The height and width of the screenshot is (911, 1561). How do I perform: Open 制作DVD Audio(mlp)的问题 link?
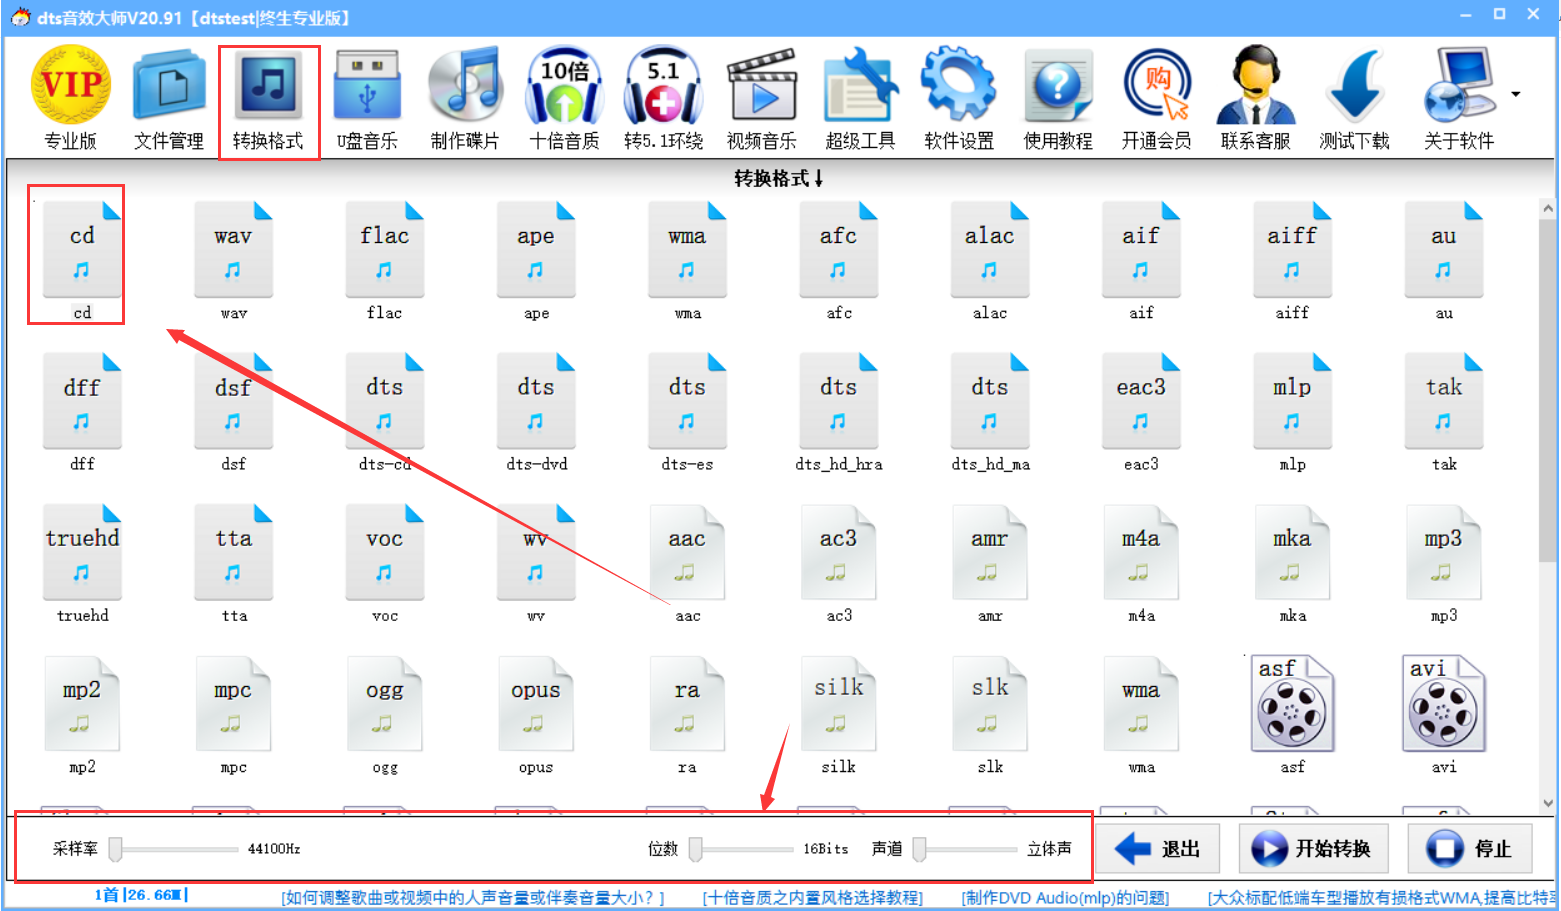tap(1065, 898)
